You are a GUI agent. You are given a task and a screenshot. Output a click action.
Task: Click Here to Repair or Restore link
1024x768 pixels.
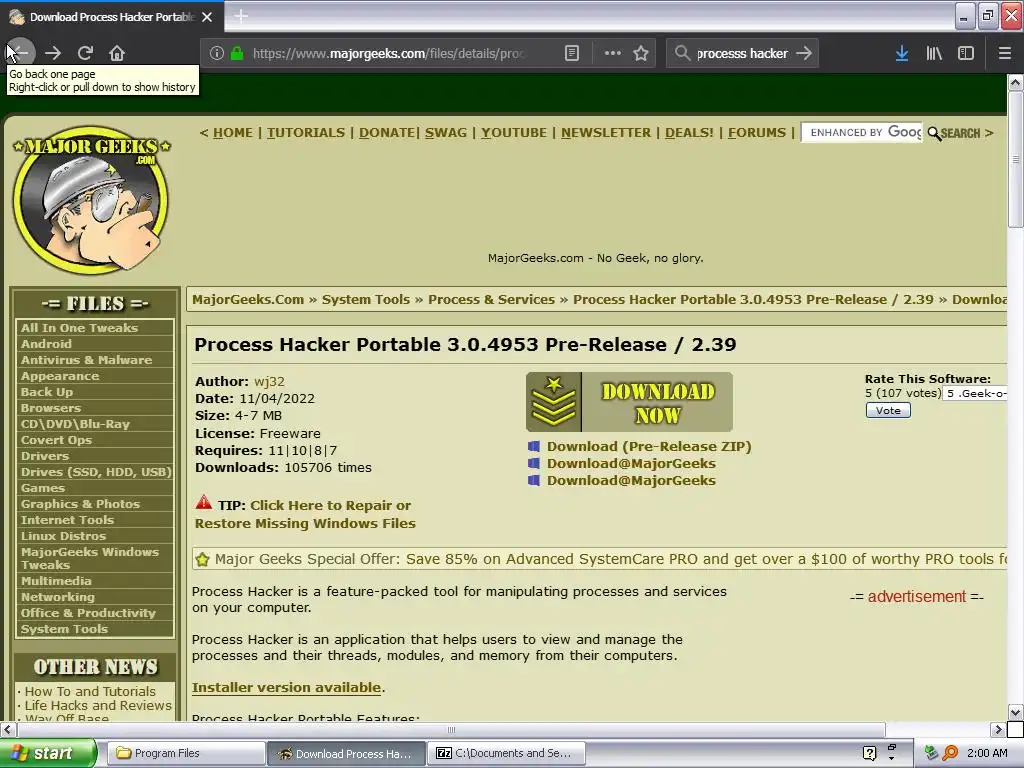tap(305, 515)
